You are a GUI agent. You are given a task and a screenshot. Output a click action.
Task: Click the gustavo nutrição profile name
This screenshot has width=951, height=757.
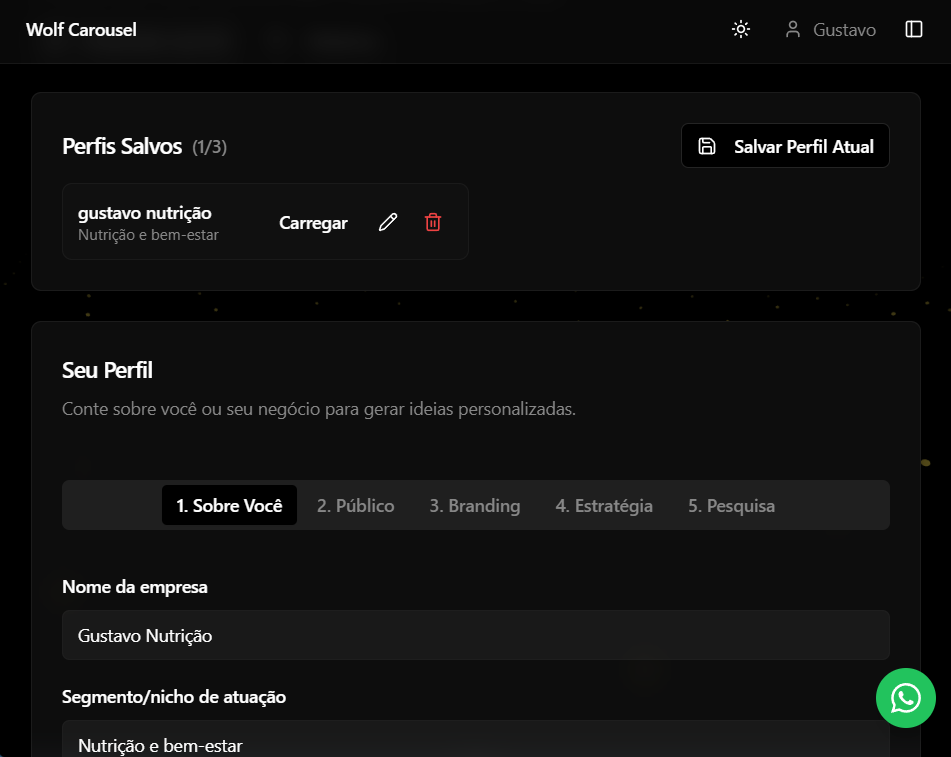[x=145, y=213]
